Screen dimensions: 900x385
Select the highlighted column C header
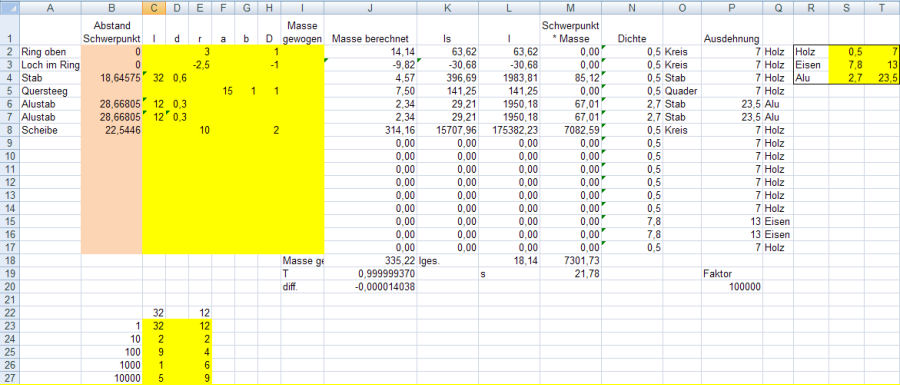coord(154,7)
